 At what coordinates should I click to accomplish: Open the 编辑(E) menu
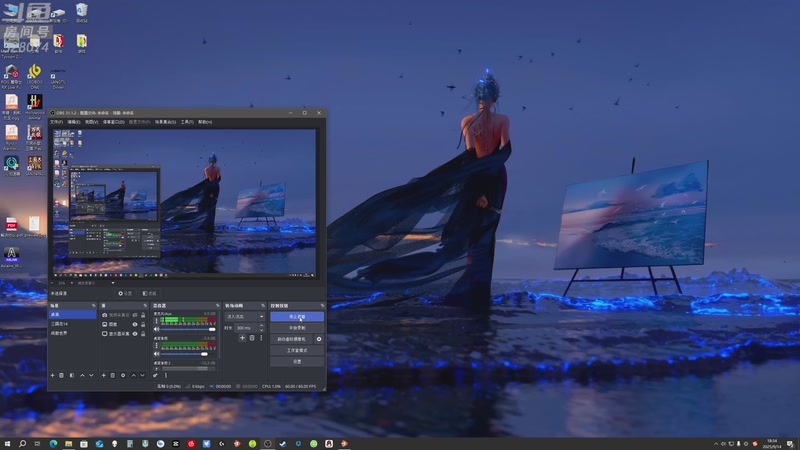click(x=74, y=122)
